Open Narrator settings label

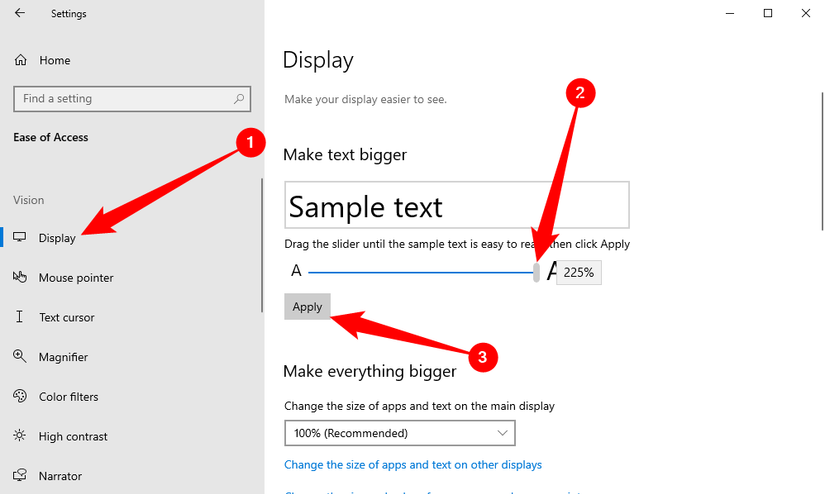pyautogui.click(x=61, y=476)
